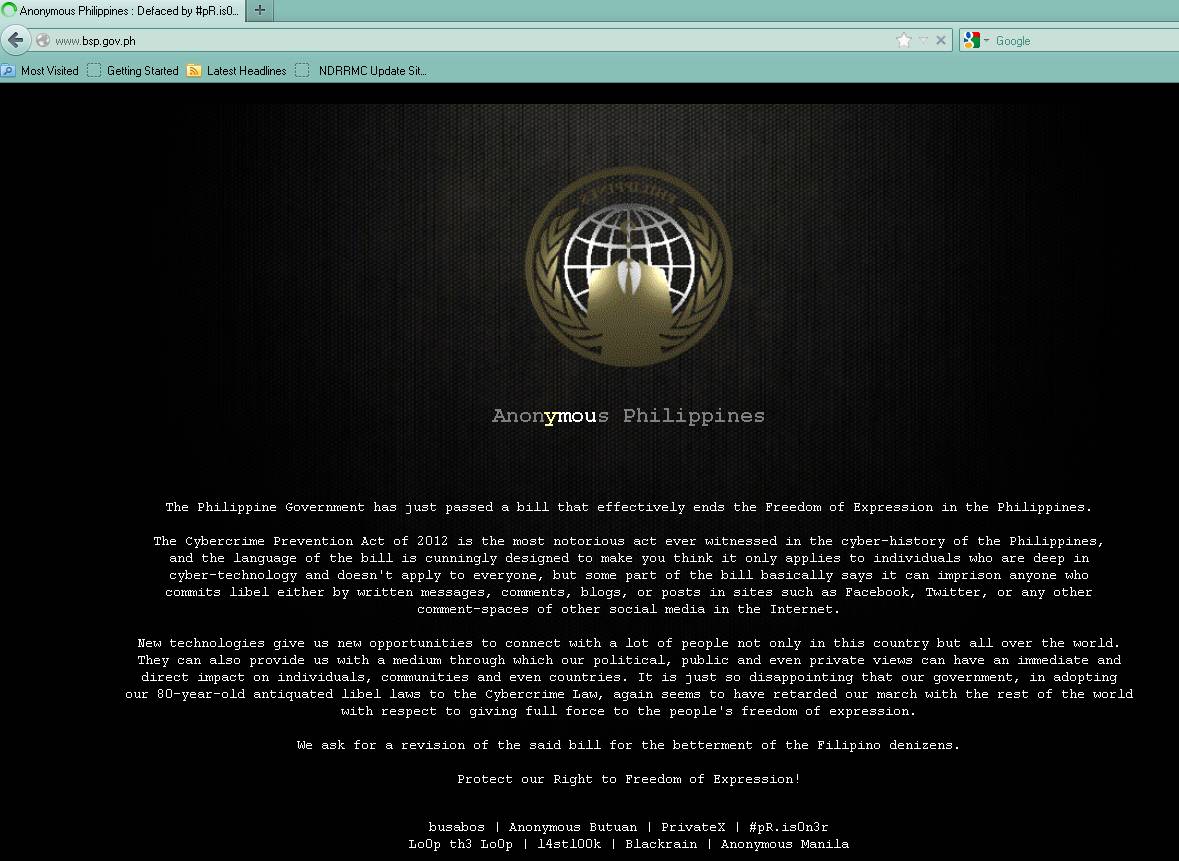
Task: Click the NDRRMC bookmark page icon
Action: point(302,71)
